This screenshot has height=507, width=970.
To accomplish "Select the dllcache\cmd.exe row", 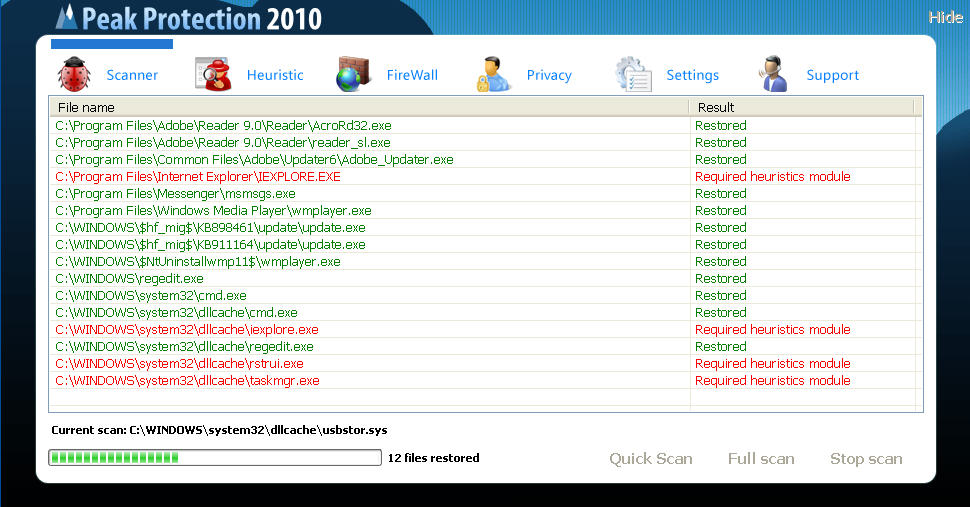I will click(486, 313).
